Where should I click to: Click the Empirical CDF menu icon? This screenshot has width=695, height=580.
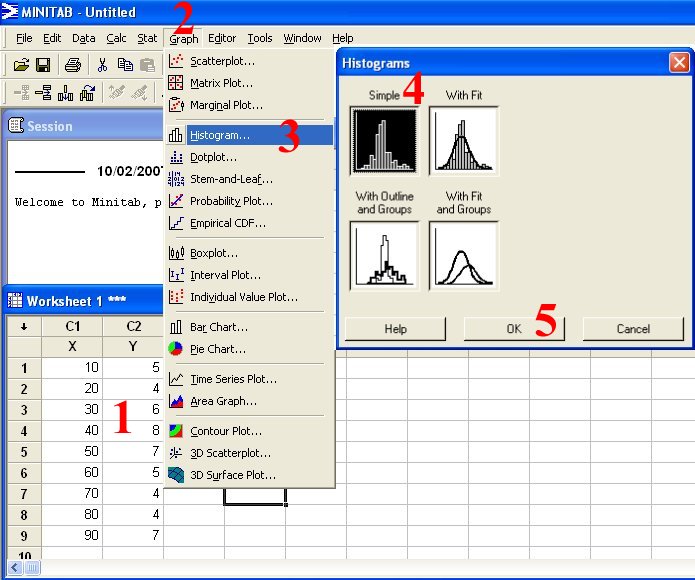coord(176,223)
